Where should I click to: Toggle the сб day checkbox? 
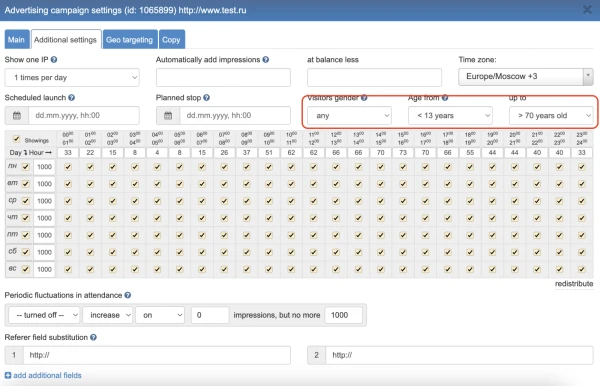point(26,252)
